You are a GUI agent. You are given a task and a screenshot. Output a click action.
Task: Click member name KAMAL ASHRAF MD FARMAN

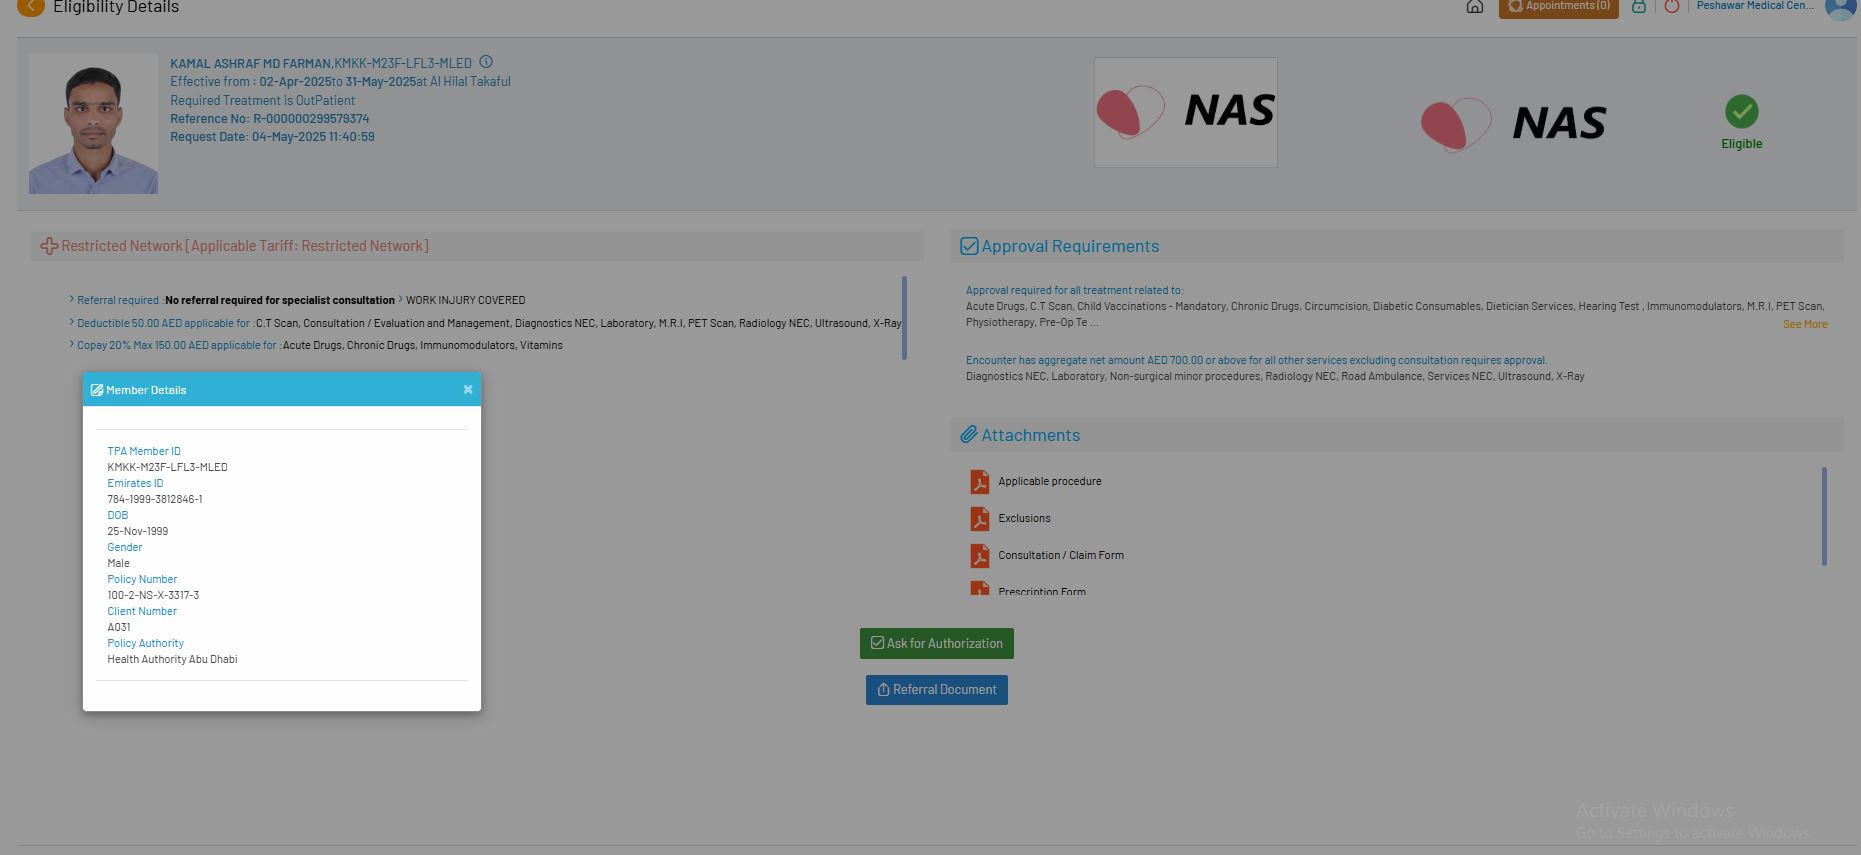250,63
